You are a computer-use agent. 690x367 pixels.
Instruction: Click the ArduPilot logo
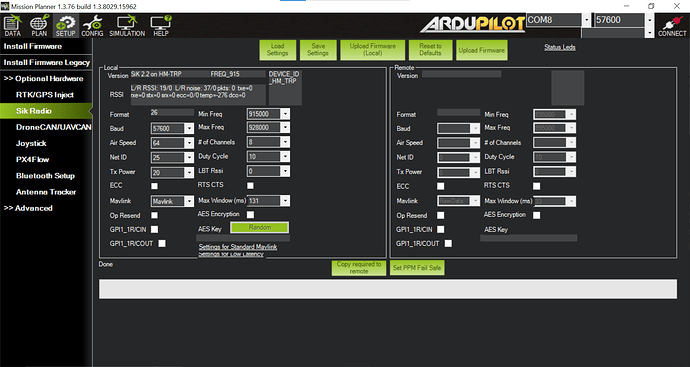[473, 25]
